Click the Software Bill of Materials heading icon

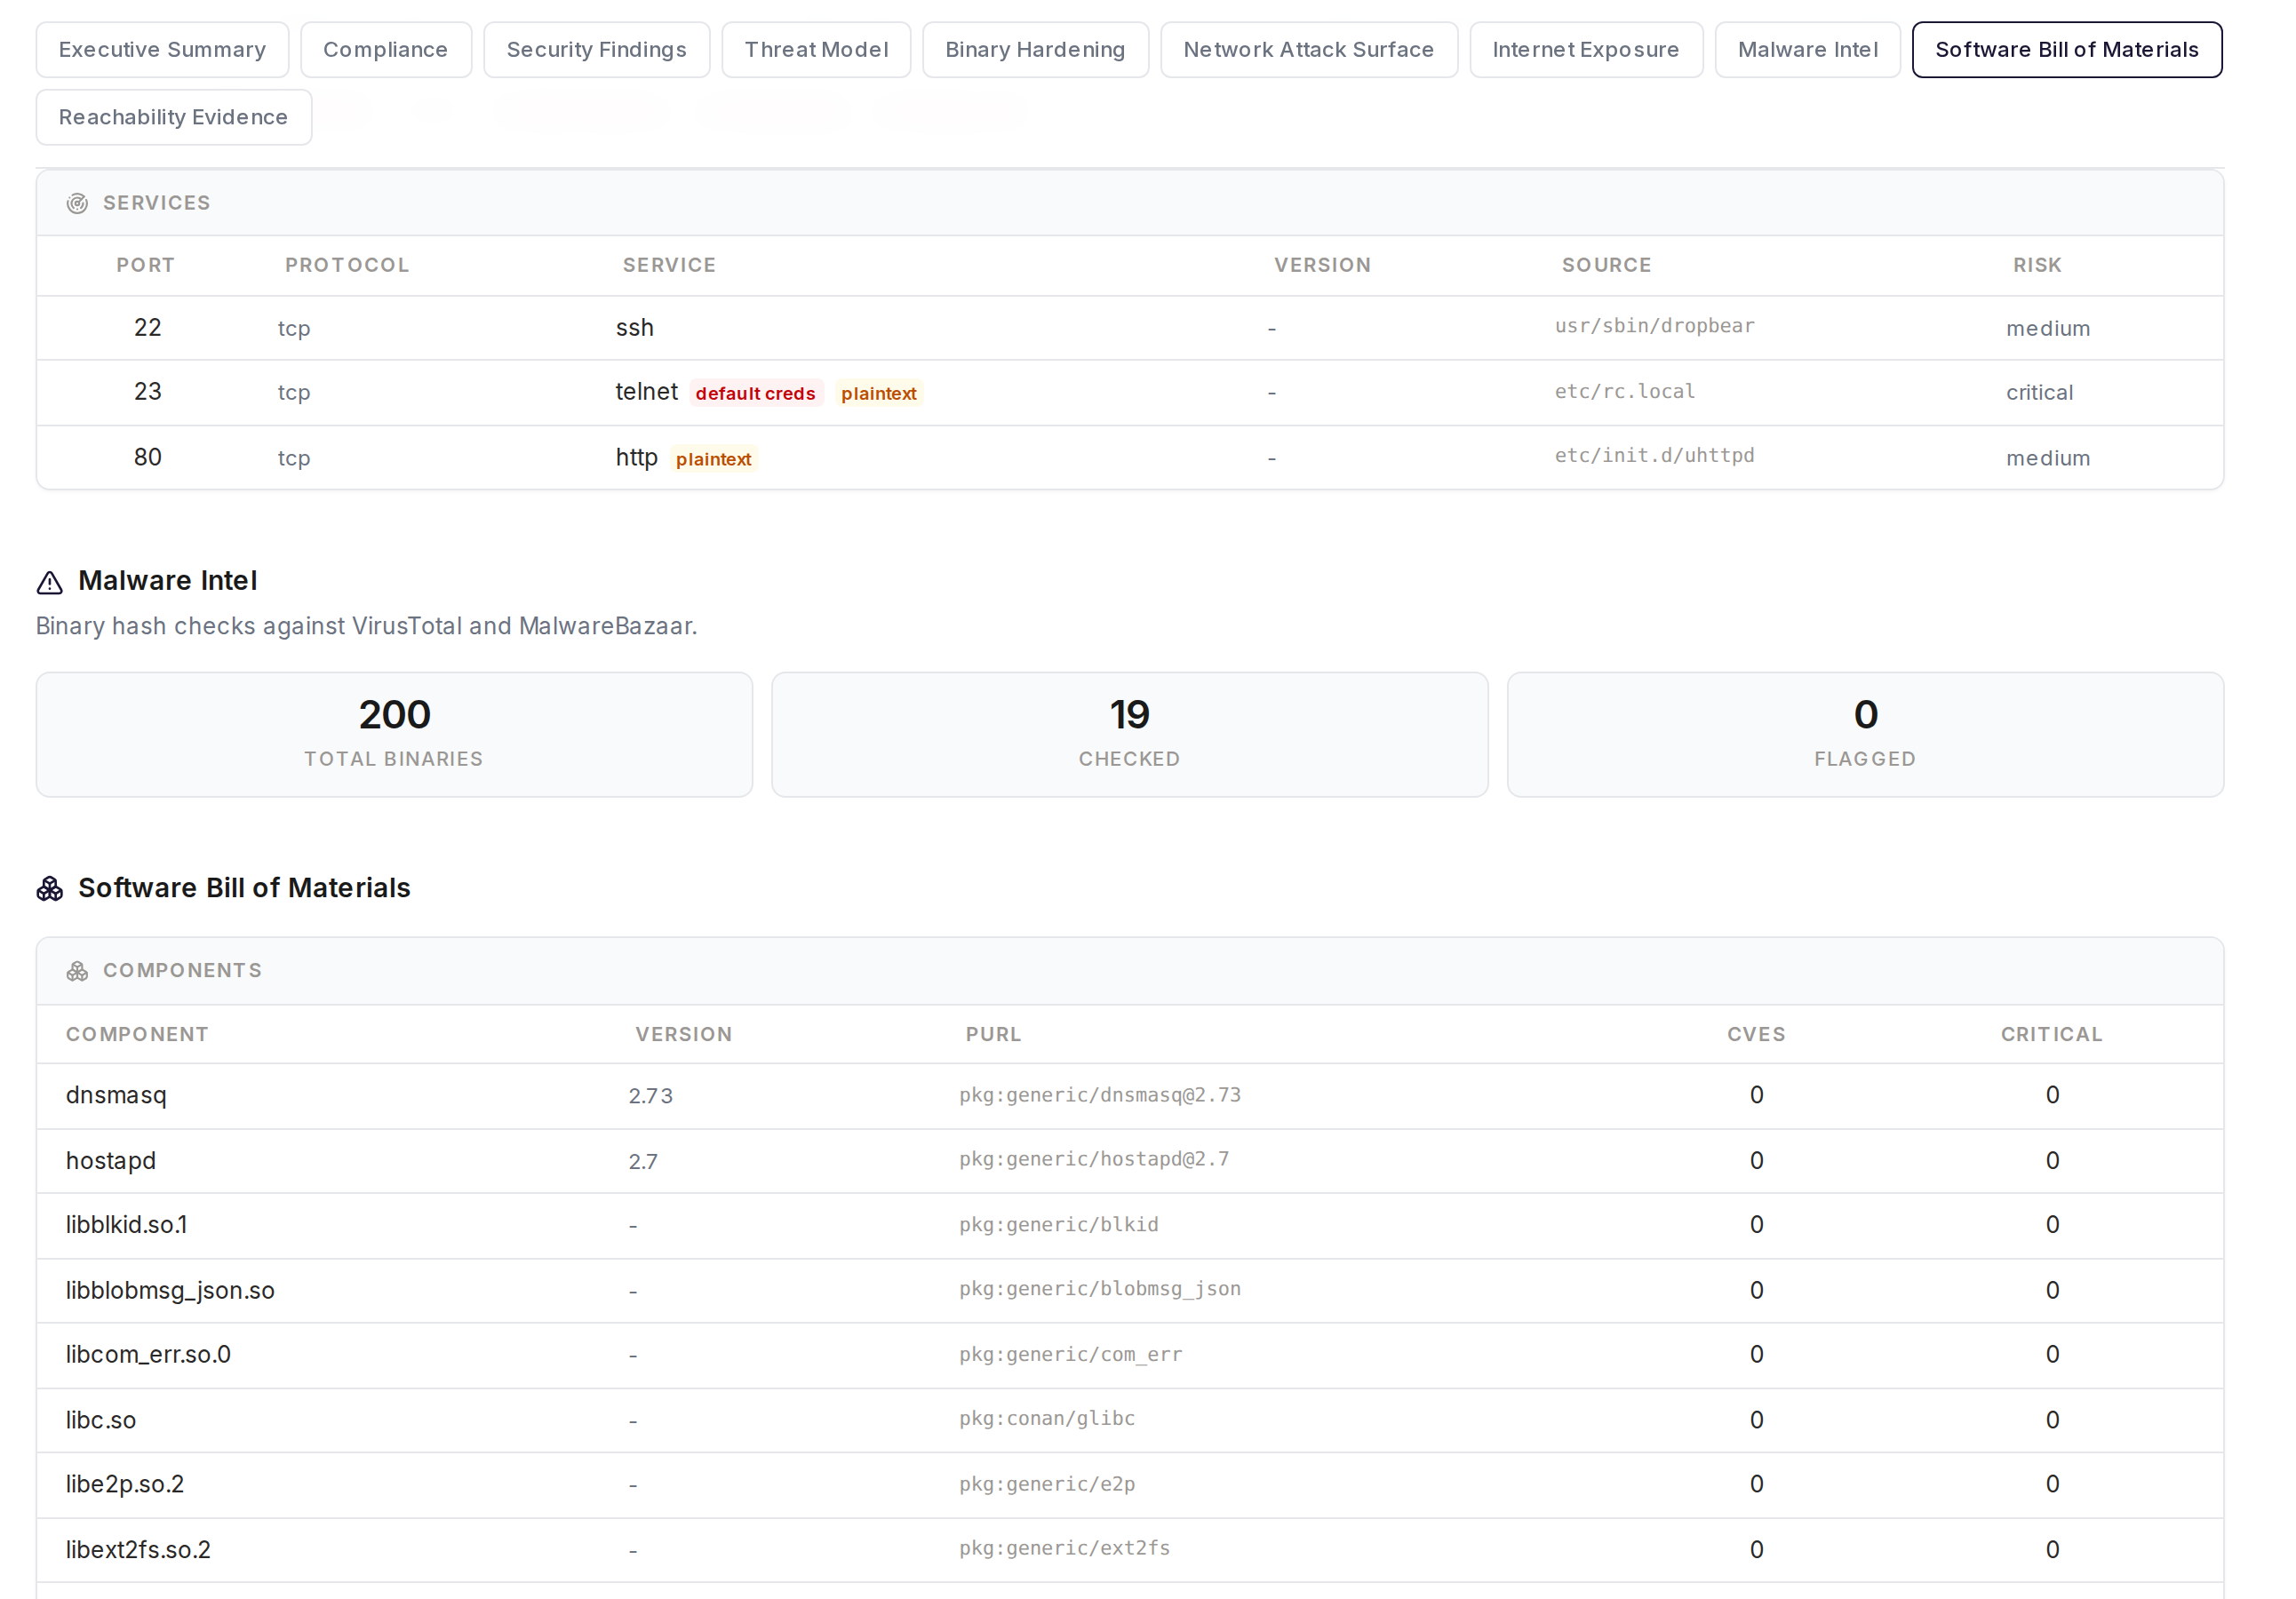(50, 888)
